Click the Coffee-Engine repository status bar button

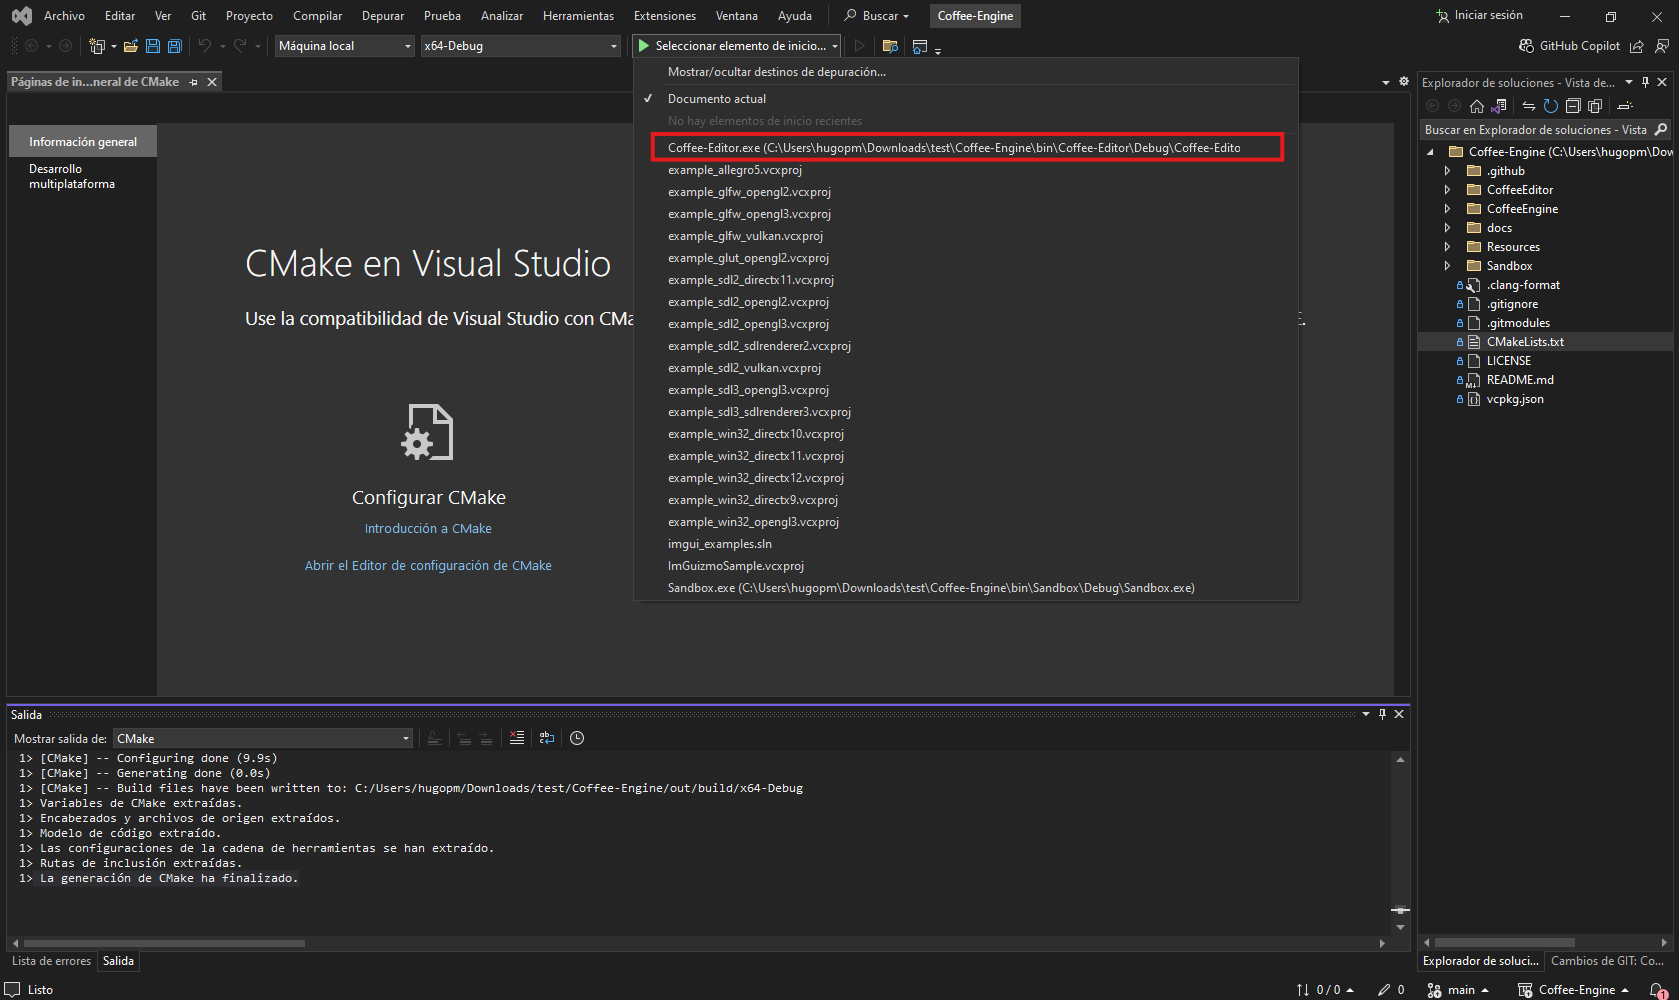pyautogui.click(x=1573, y=990)
